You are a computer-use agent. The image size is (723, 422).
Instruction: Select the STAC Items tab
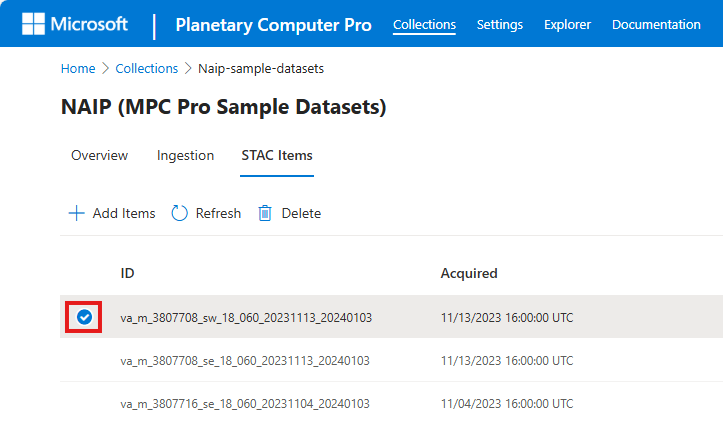pos(277,156)
